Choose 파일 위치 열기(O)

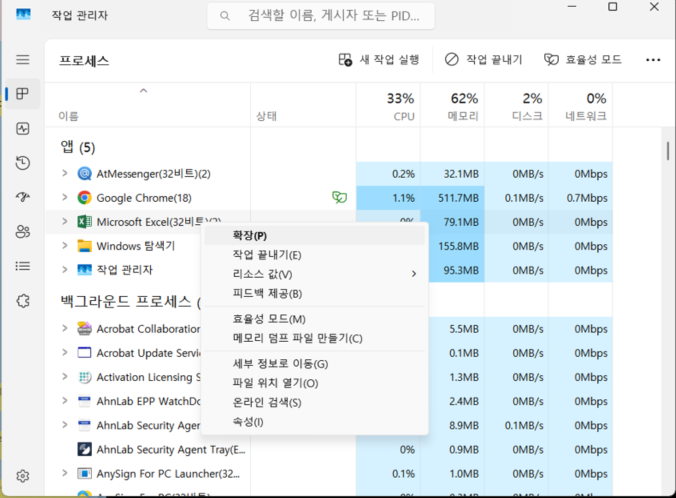point(314,383)
